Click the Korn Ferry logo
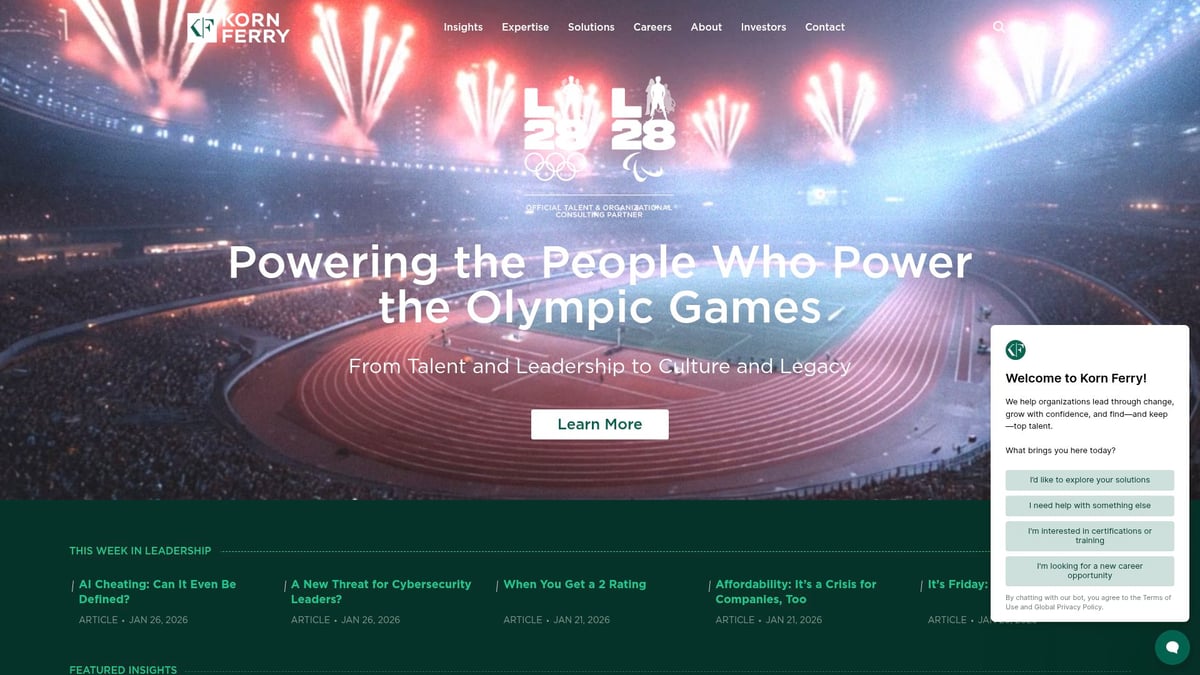This screenshot has width=1200, height=675. (239, 28)
